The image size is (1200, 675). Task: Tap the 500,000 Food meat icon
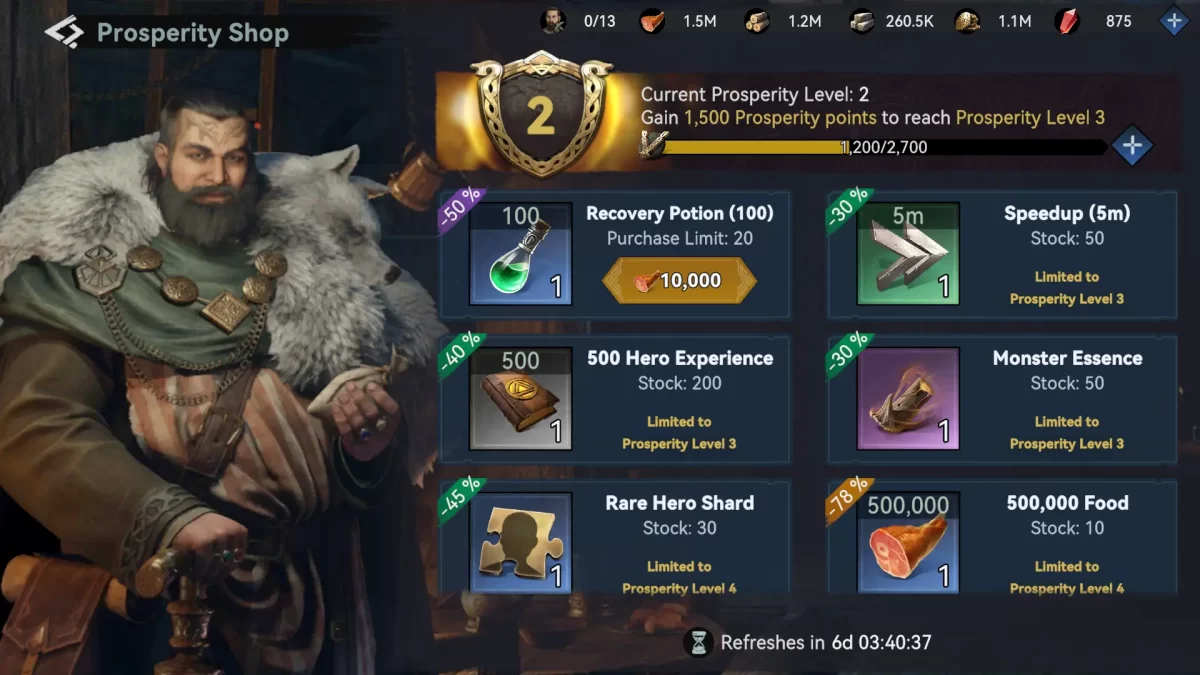(908, 542)
